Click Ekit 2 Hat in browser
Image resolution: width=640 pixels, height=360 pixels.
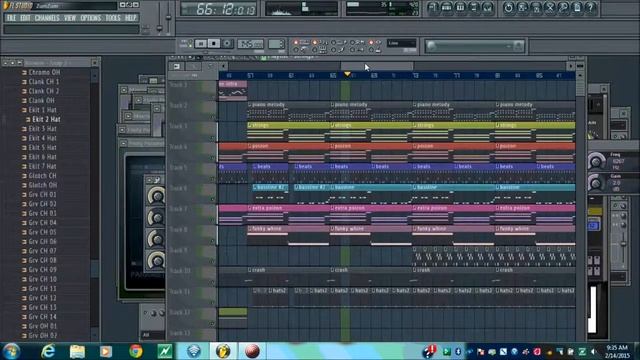45,119
